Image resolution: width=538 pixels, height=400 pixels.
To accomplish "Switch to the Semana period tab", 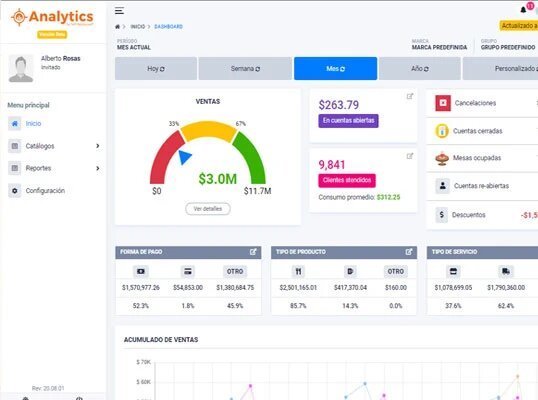I will (x=245, y=69).
